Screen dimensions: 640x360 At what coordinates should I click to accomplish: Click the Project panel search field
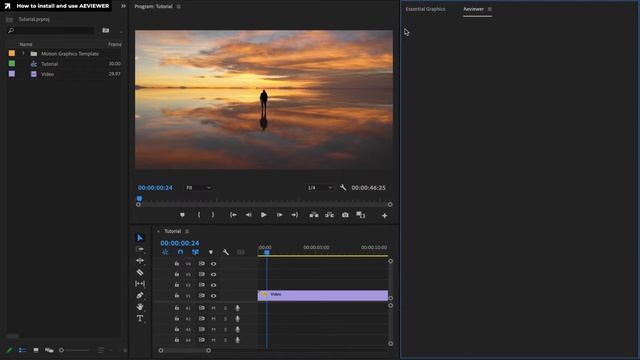pyautogui.click(x=51, y=30)
